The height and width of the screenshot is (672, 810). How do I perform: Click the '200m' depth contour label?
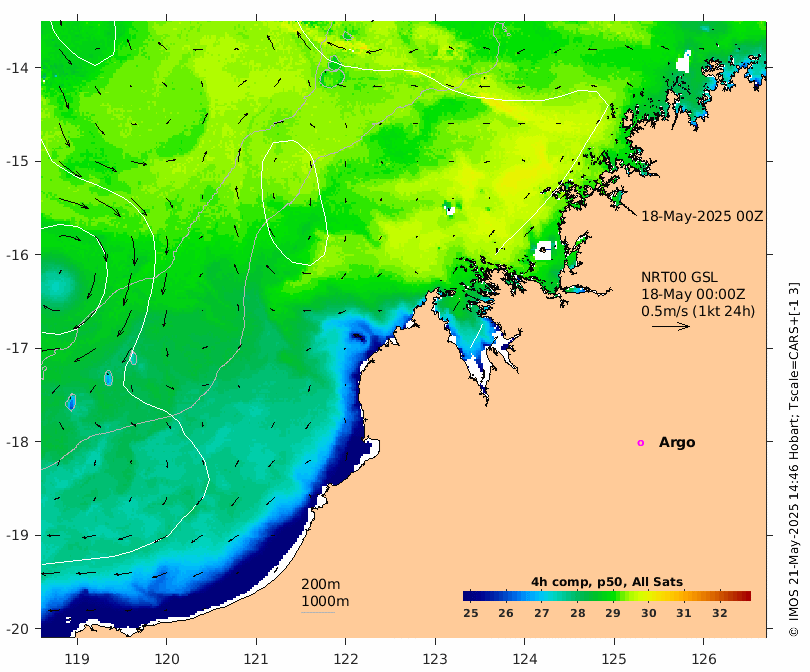[320, 584]
